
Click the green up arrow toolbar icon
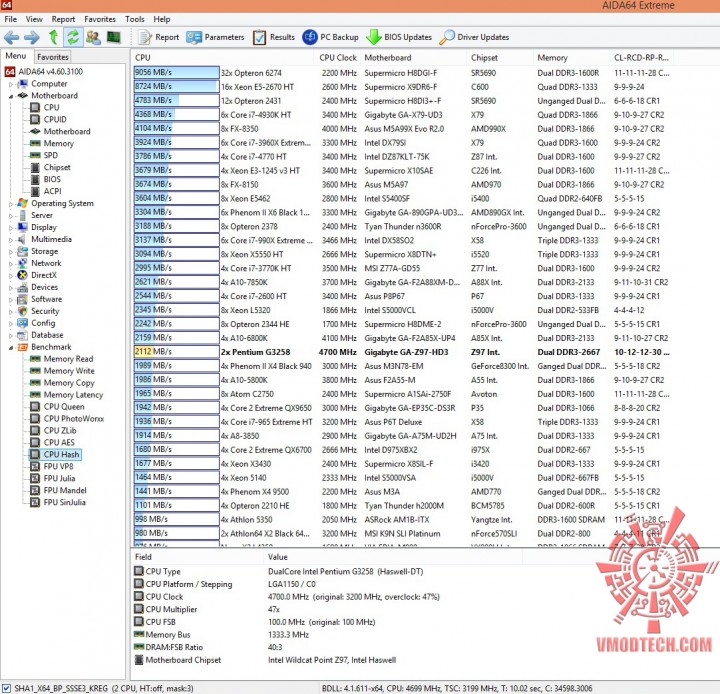[53, 37]
